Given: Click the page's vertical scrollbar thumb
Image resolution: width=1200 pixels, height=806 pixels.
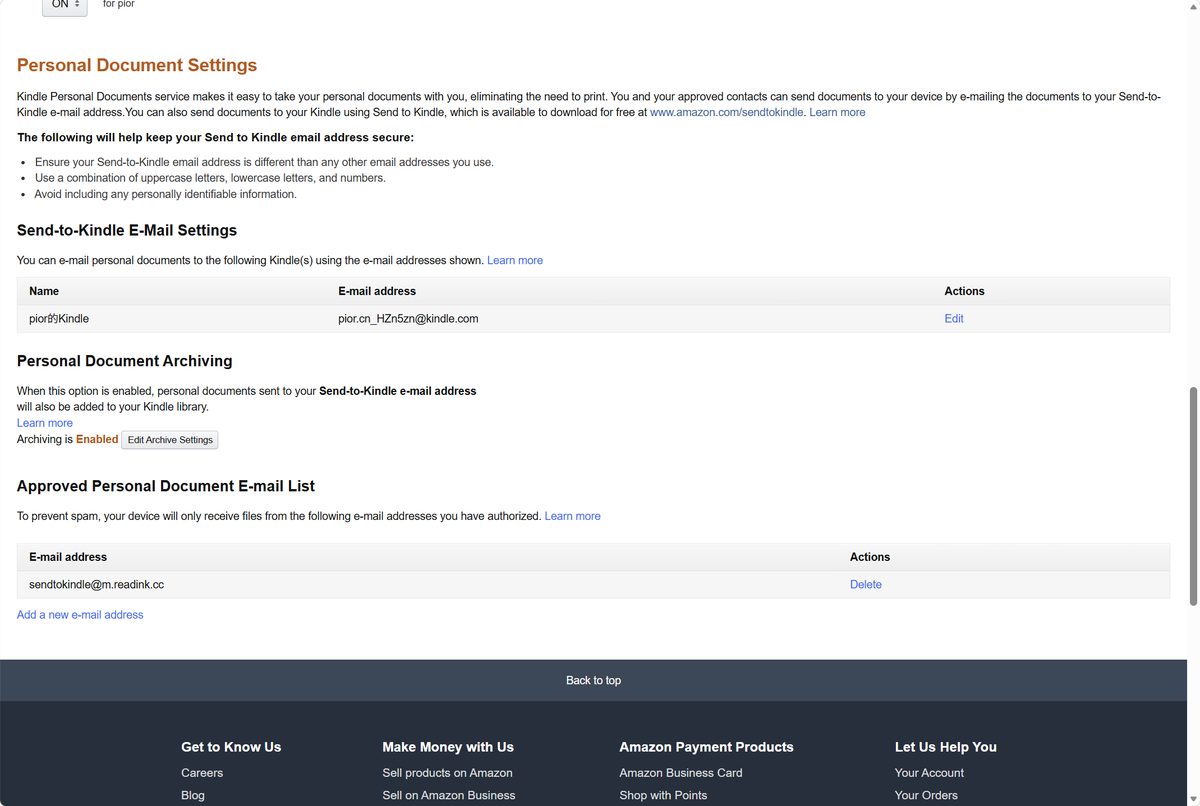Looking at the screenshot, I should [x=1193, y=496].
